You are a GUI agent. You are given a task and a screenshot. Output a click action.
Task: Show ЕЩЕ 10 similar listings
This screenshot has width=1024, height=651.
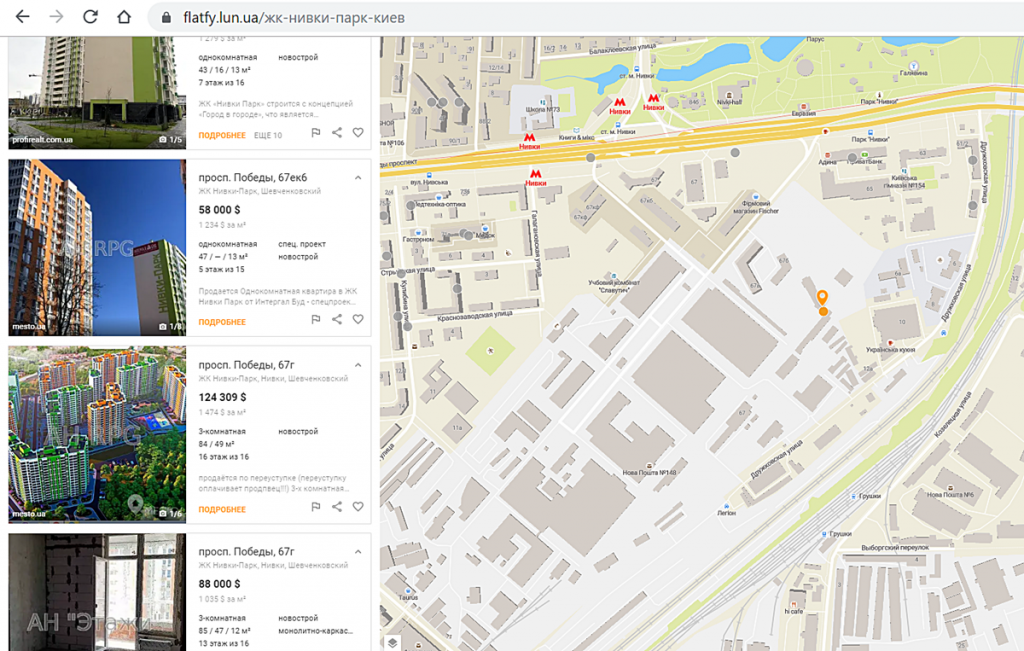pyautogui.click(x=268, y=136)
